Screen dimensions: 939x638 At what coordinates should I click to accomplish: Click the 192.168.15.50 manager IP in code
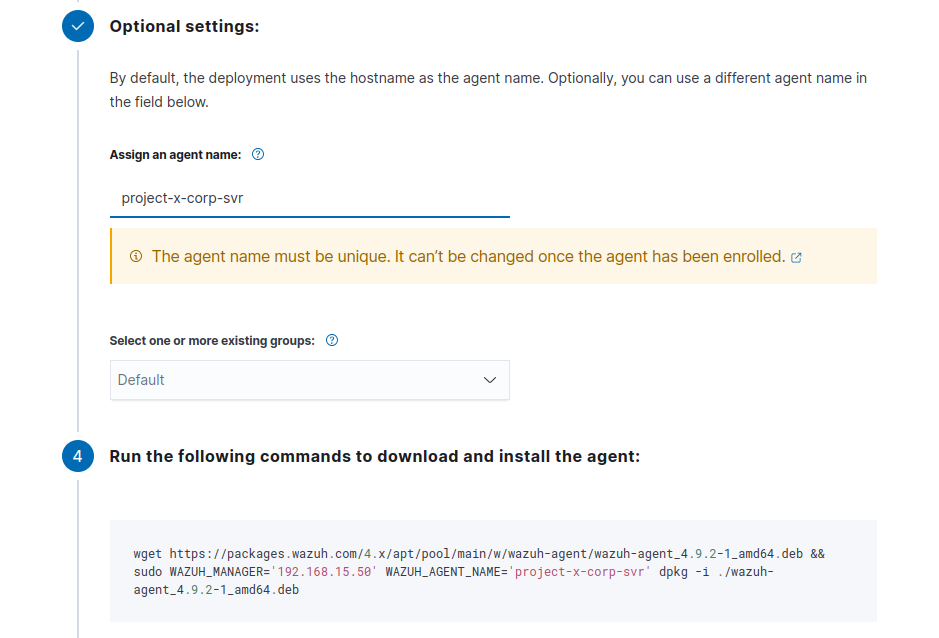click(x=325, y=571)
